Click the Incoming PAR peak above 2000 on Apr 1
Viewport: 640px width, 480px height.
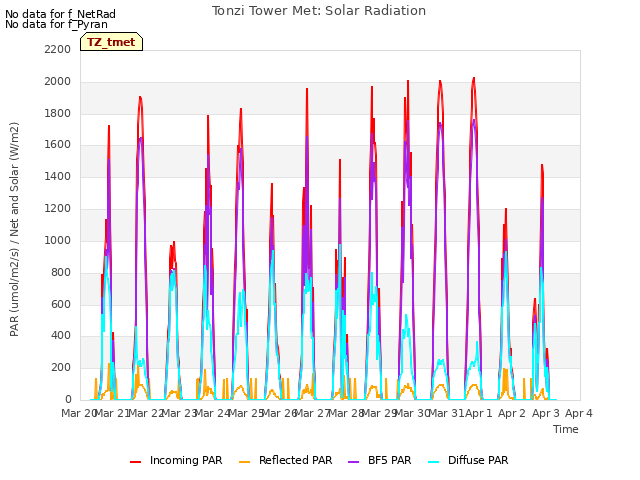pos(474,78)
